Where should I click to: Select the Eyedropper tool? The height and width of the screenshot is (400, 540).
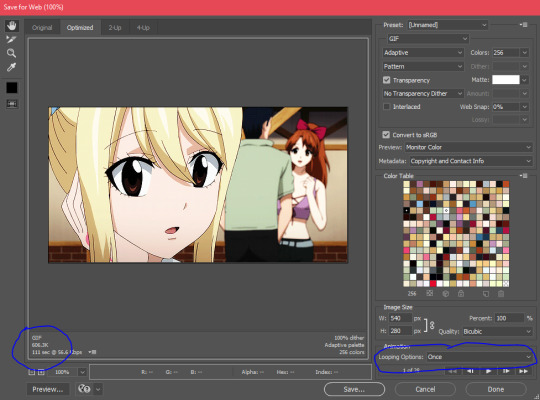click(11, 67)
